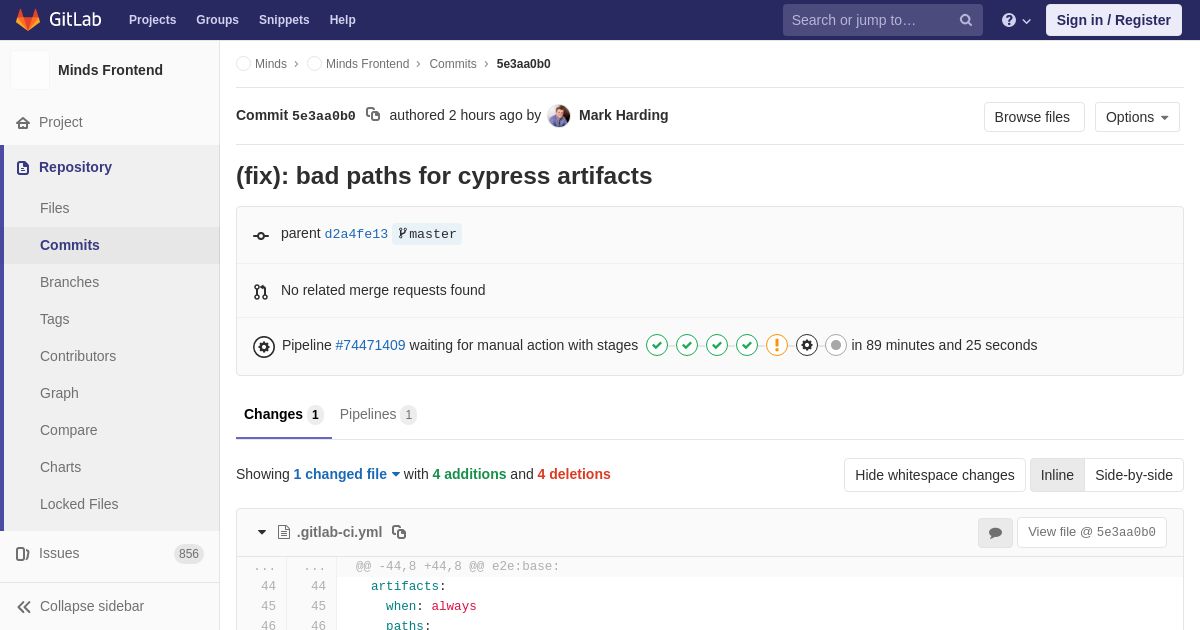This screenshot has width=1200, height=630.
Task: Click Minds Frontend sidebar title
Action: coord(110,70)
